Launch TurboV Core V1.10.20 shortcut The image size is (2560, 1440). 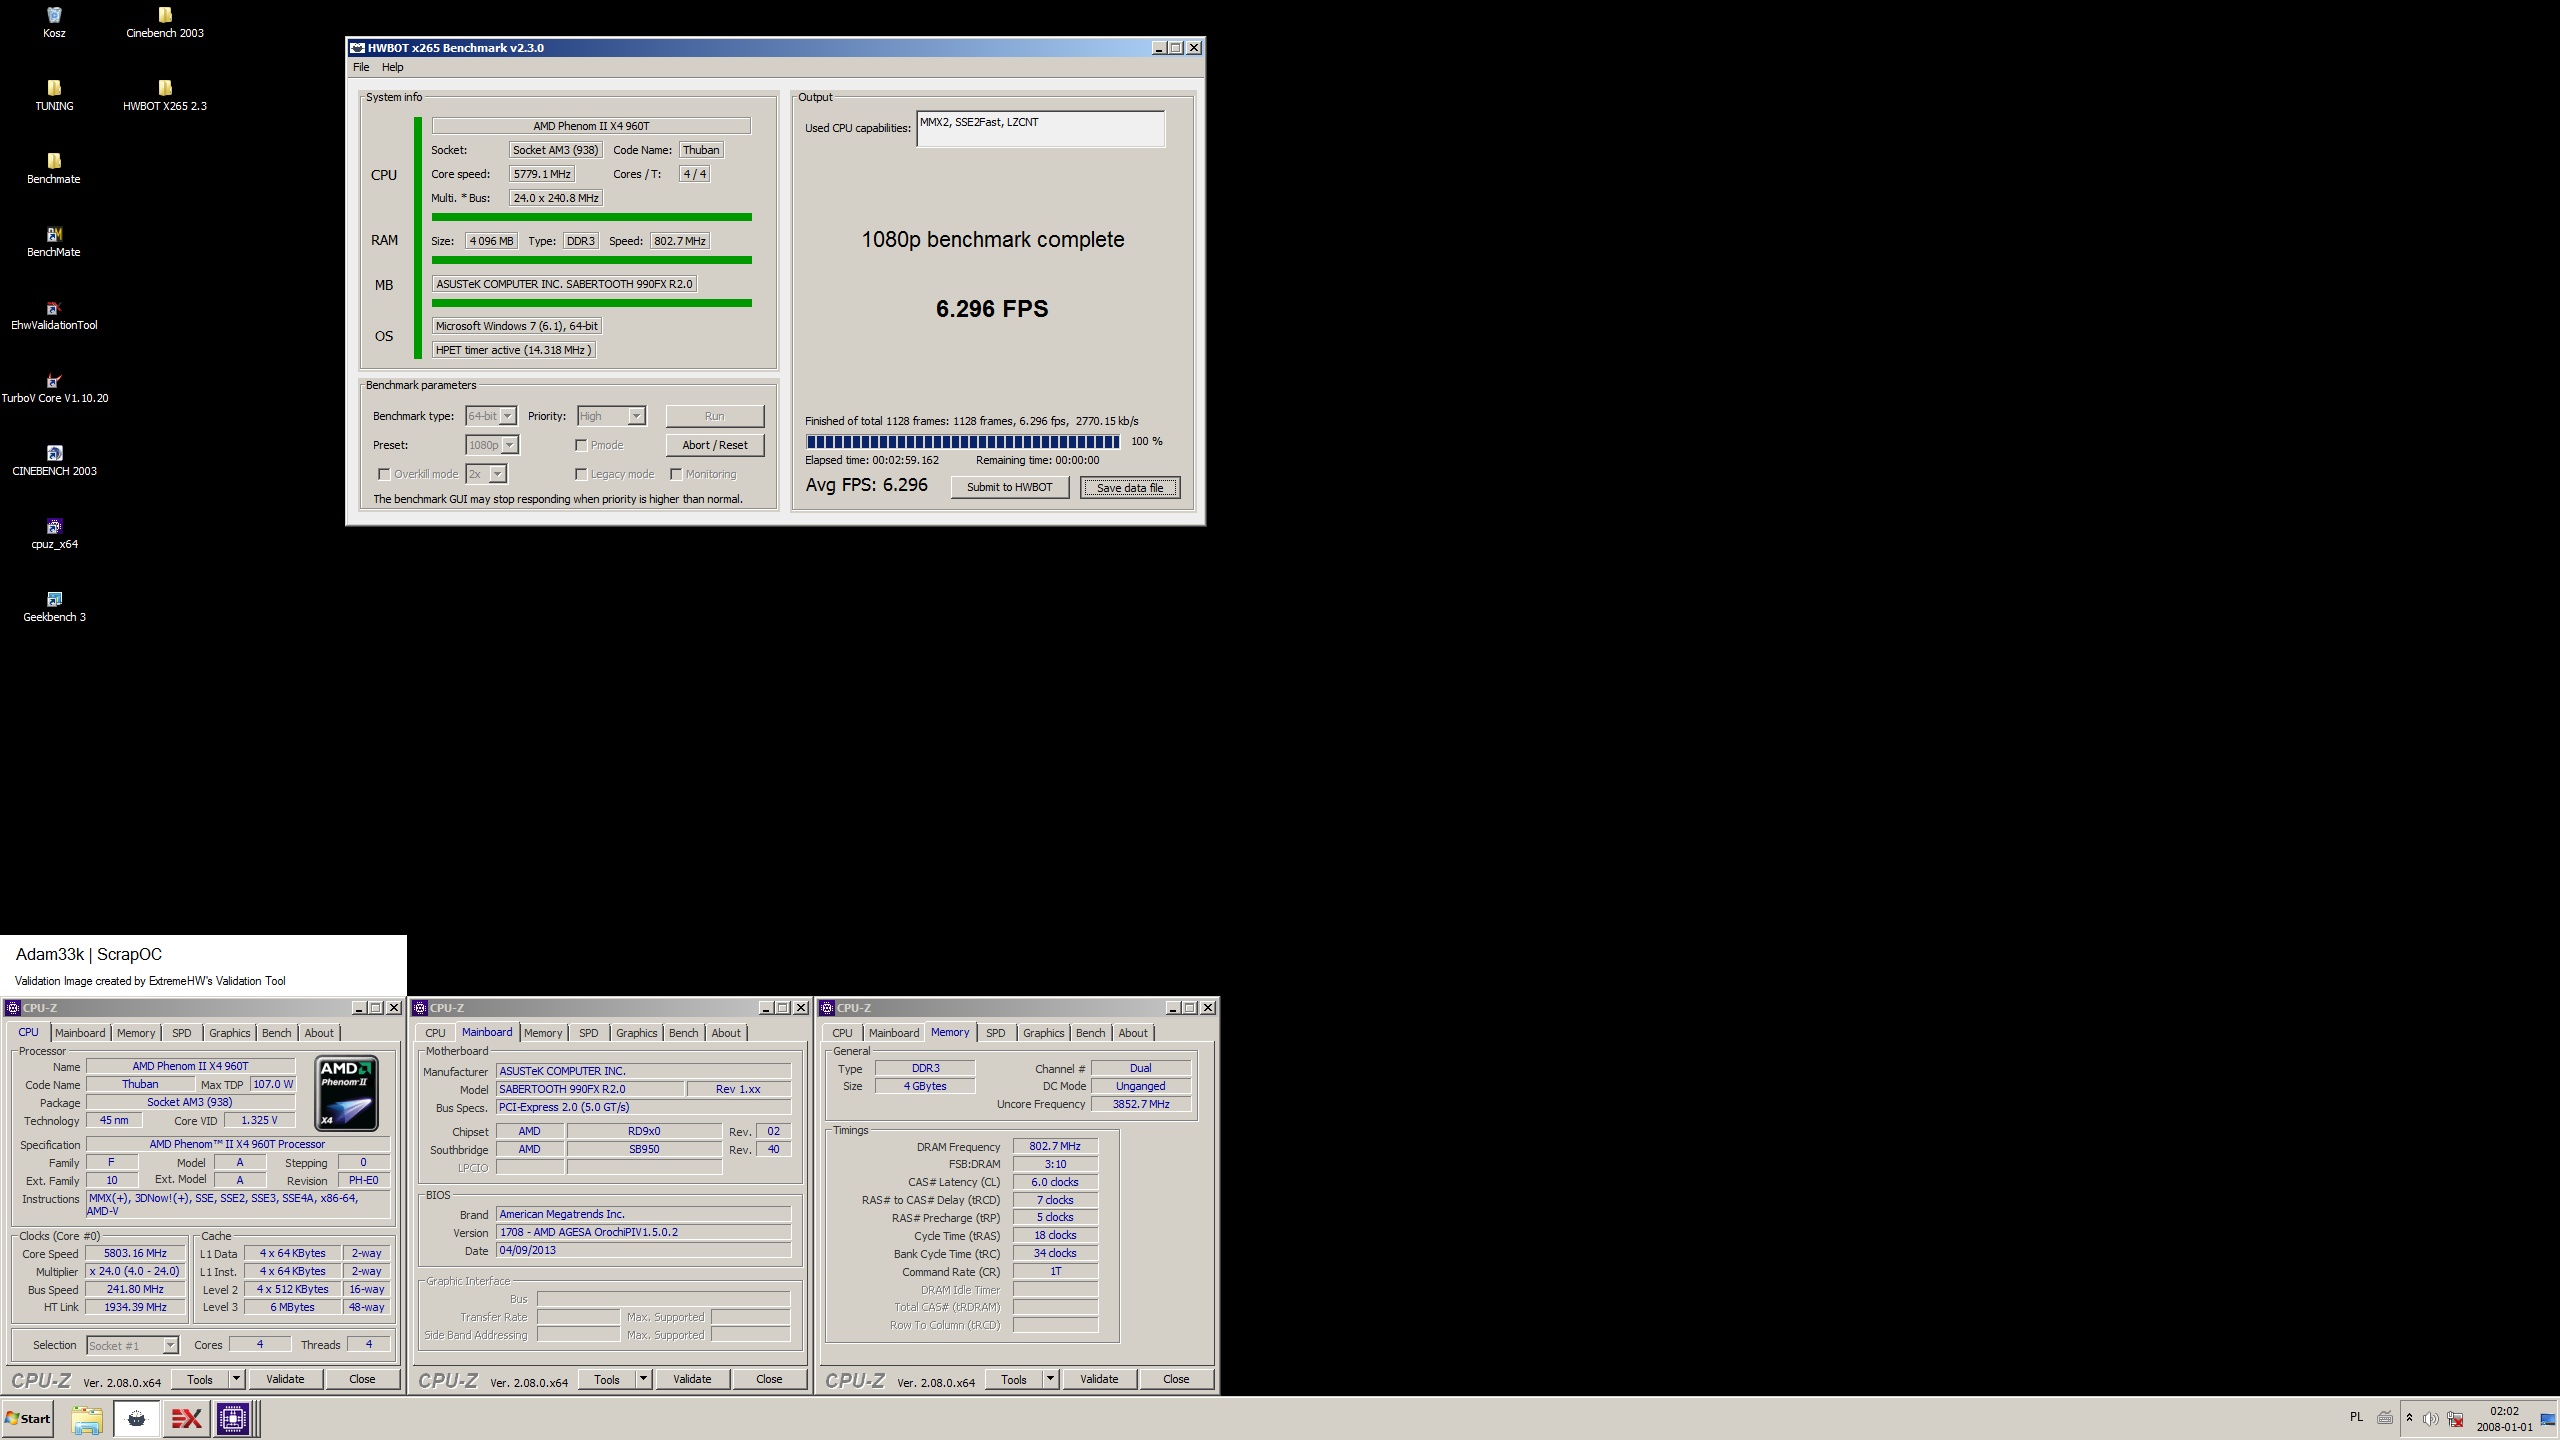click(54, 388)
